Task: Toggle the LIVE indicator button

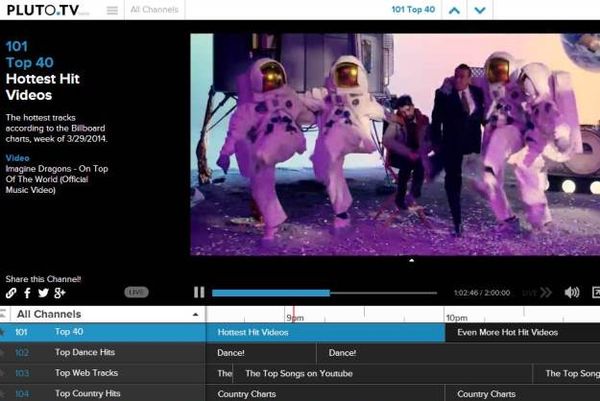Action: click(x=136, y=292)
